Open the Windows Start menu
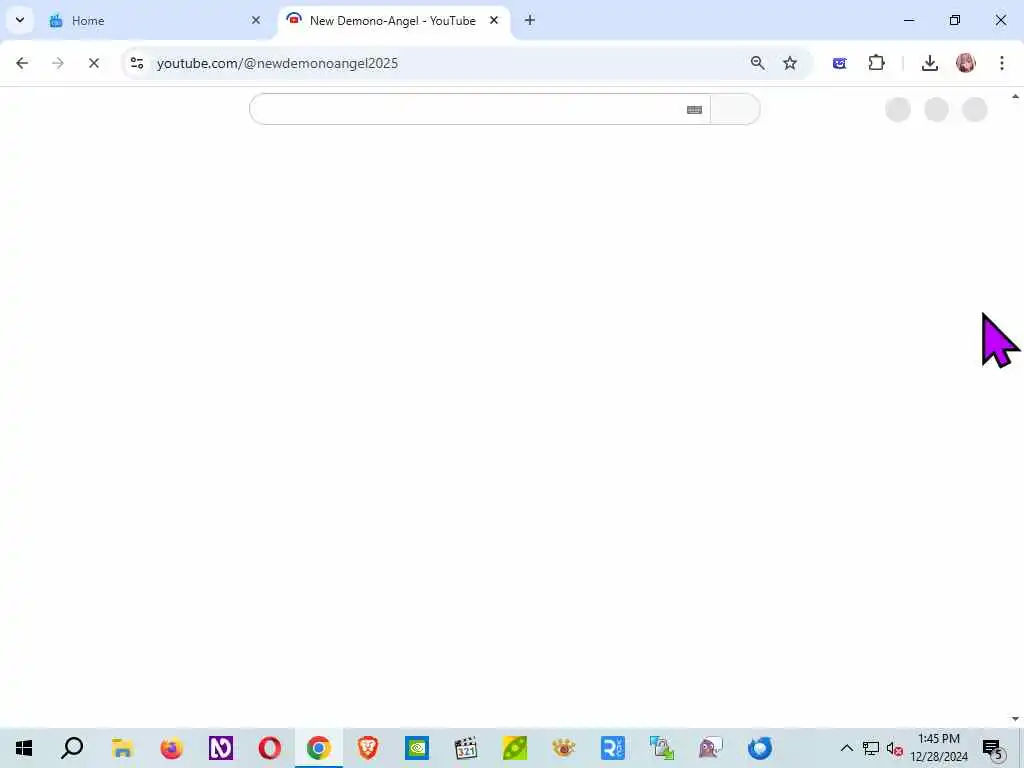Screen dimensions: 1024x768 pyautogui.click(x=24, y=748)
